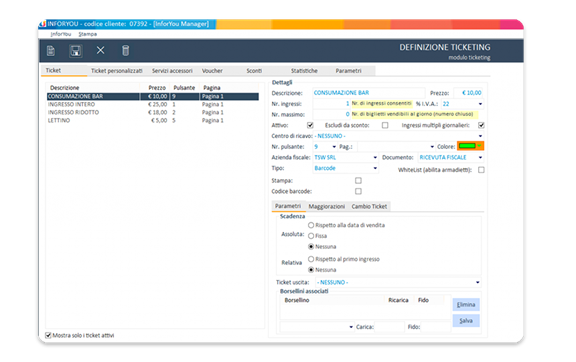Click the Pulsante column header

point(185,88)
